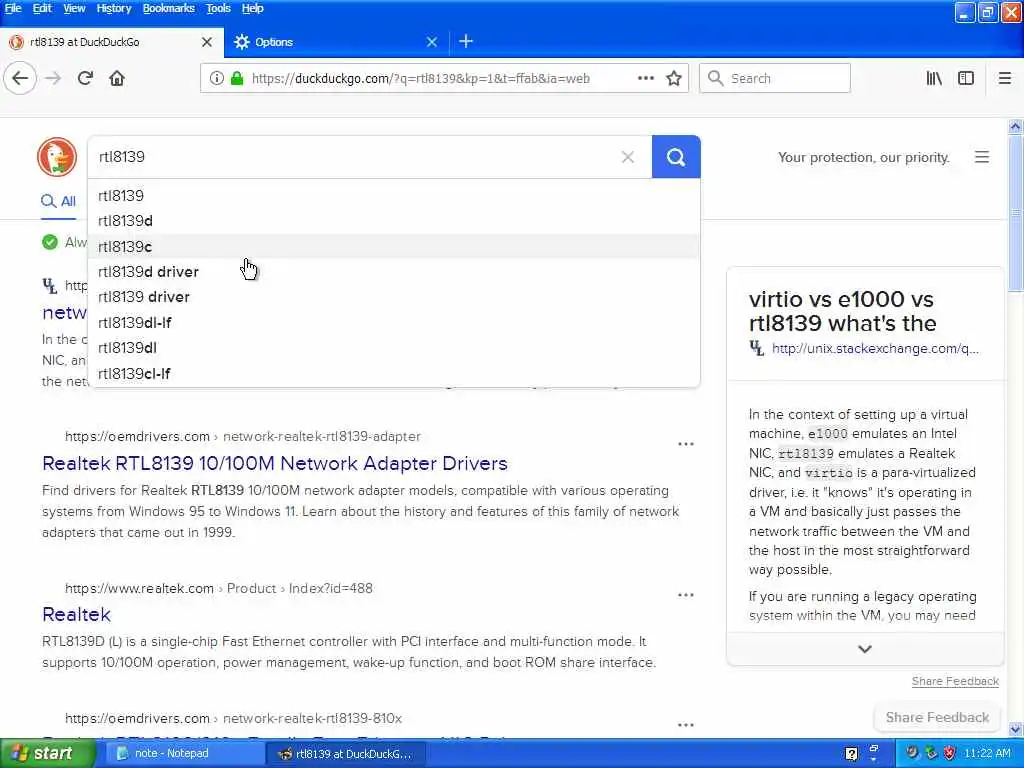Open the browser home page
Image resolution: width=1024 pixels, height=768 pixels.
click(117, 78)
